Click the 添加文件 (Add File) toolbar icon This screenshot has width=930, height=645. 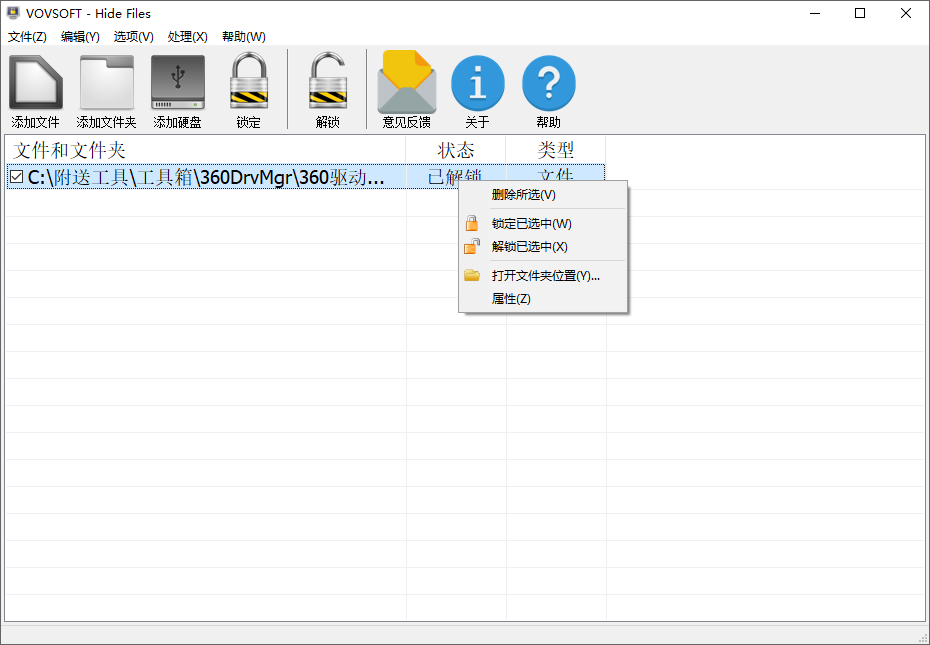(x=35, y=83)
